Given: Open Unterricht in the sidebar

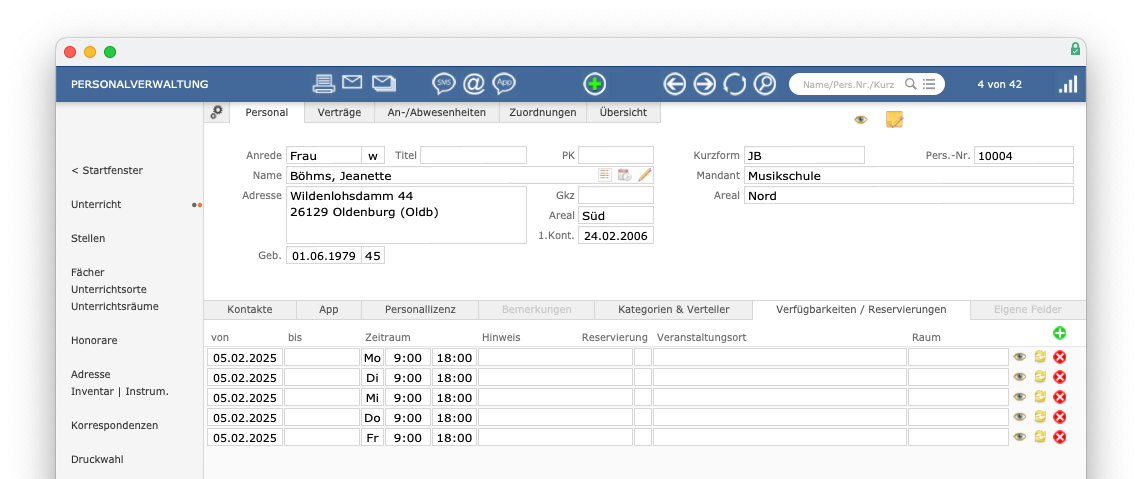Looking at the screenshot, I should (96, 205).
